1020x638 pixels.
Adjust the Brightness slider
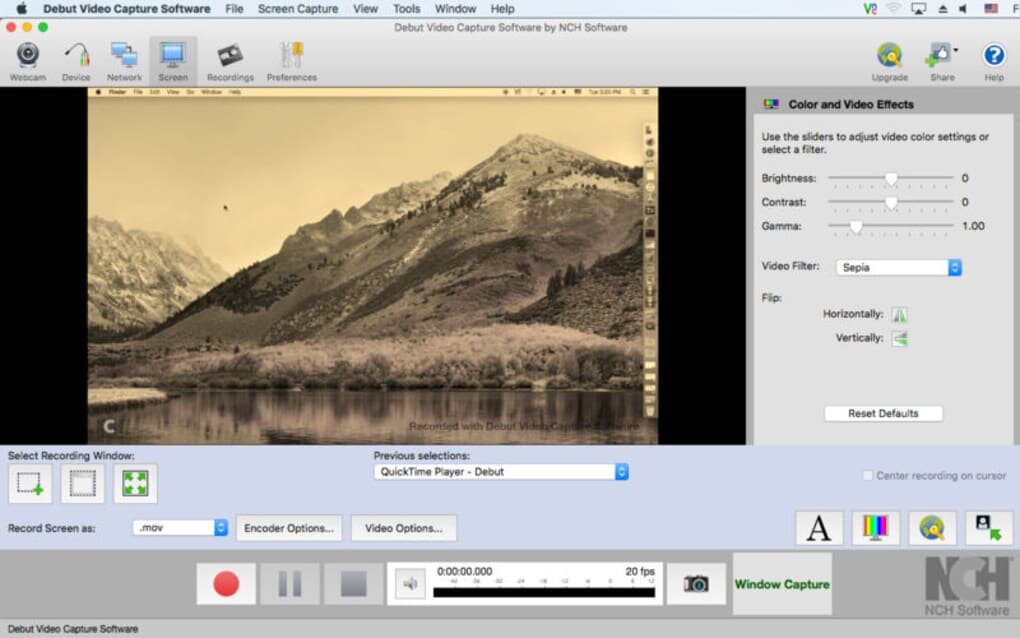click(891, 179)
